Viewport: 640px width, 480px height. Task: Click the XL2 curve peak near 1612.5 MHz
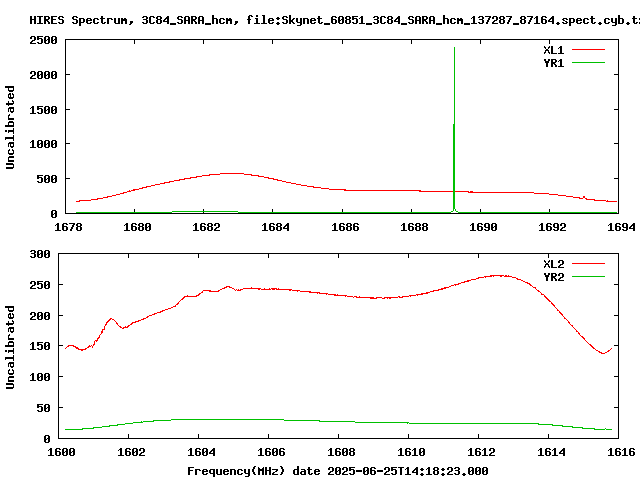coord(499,276)
